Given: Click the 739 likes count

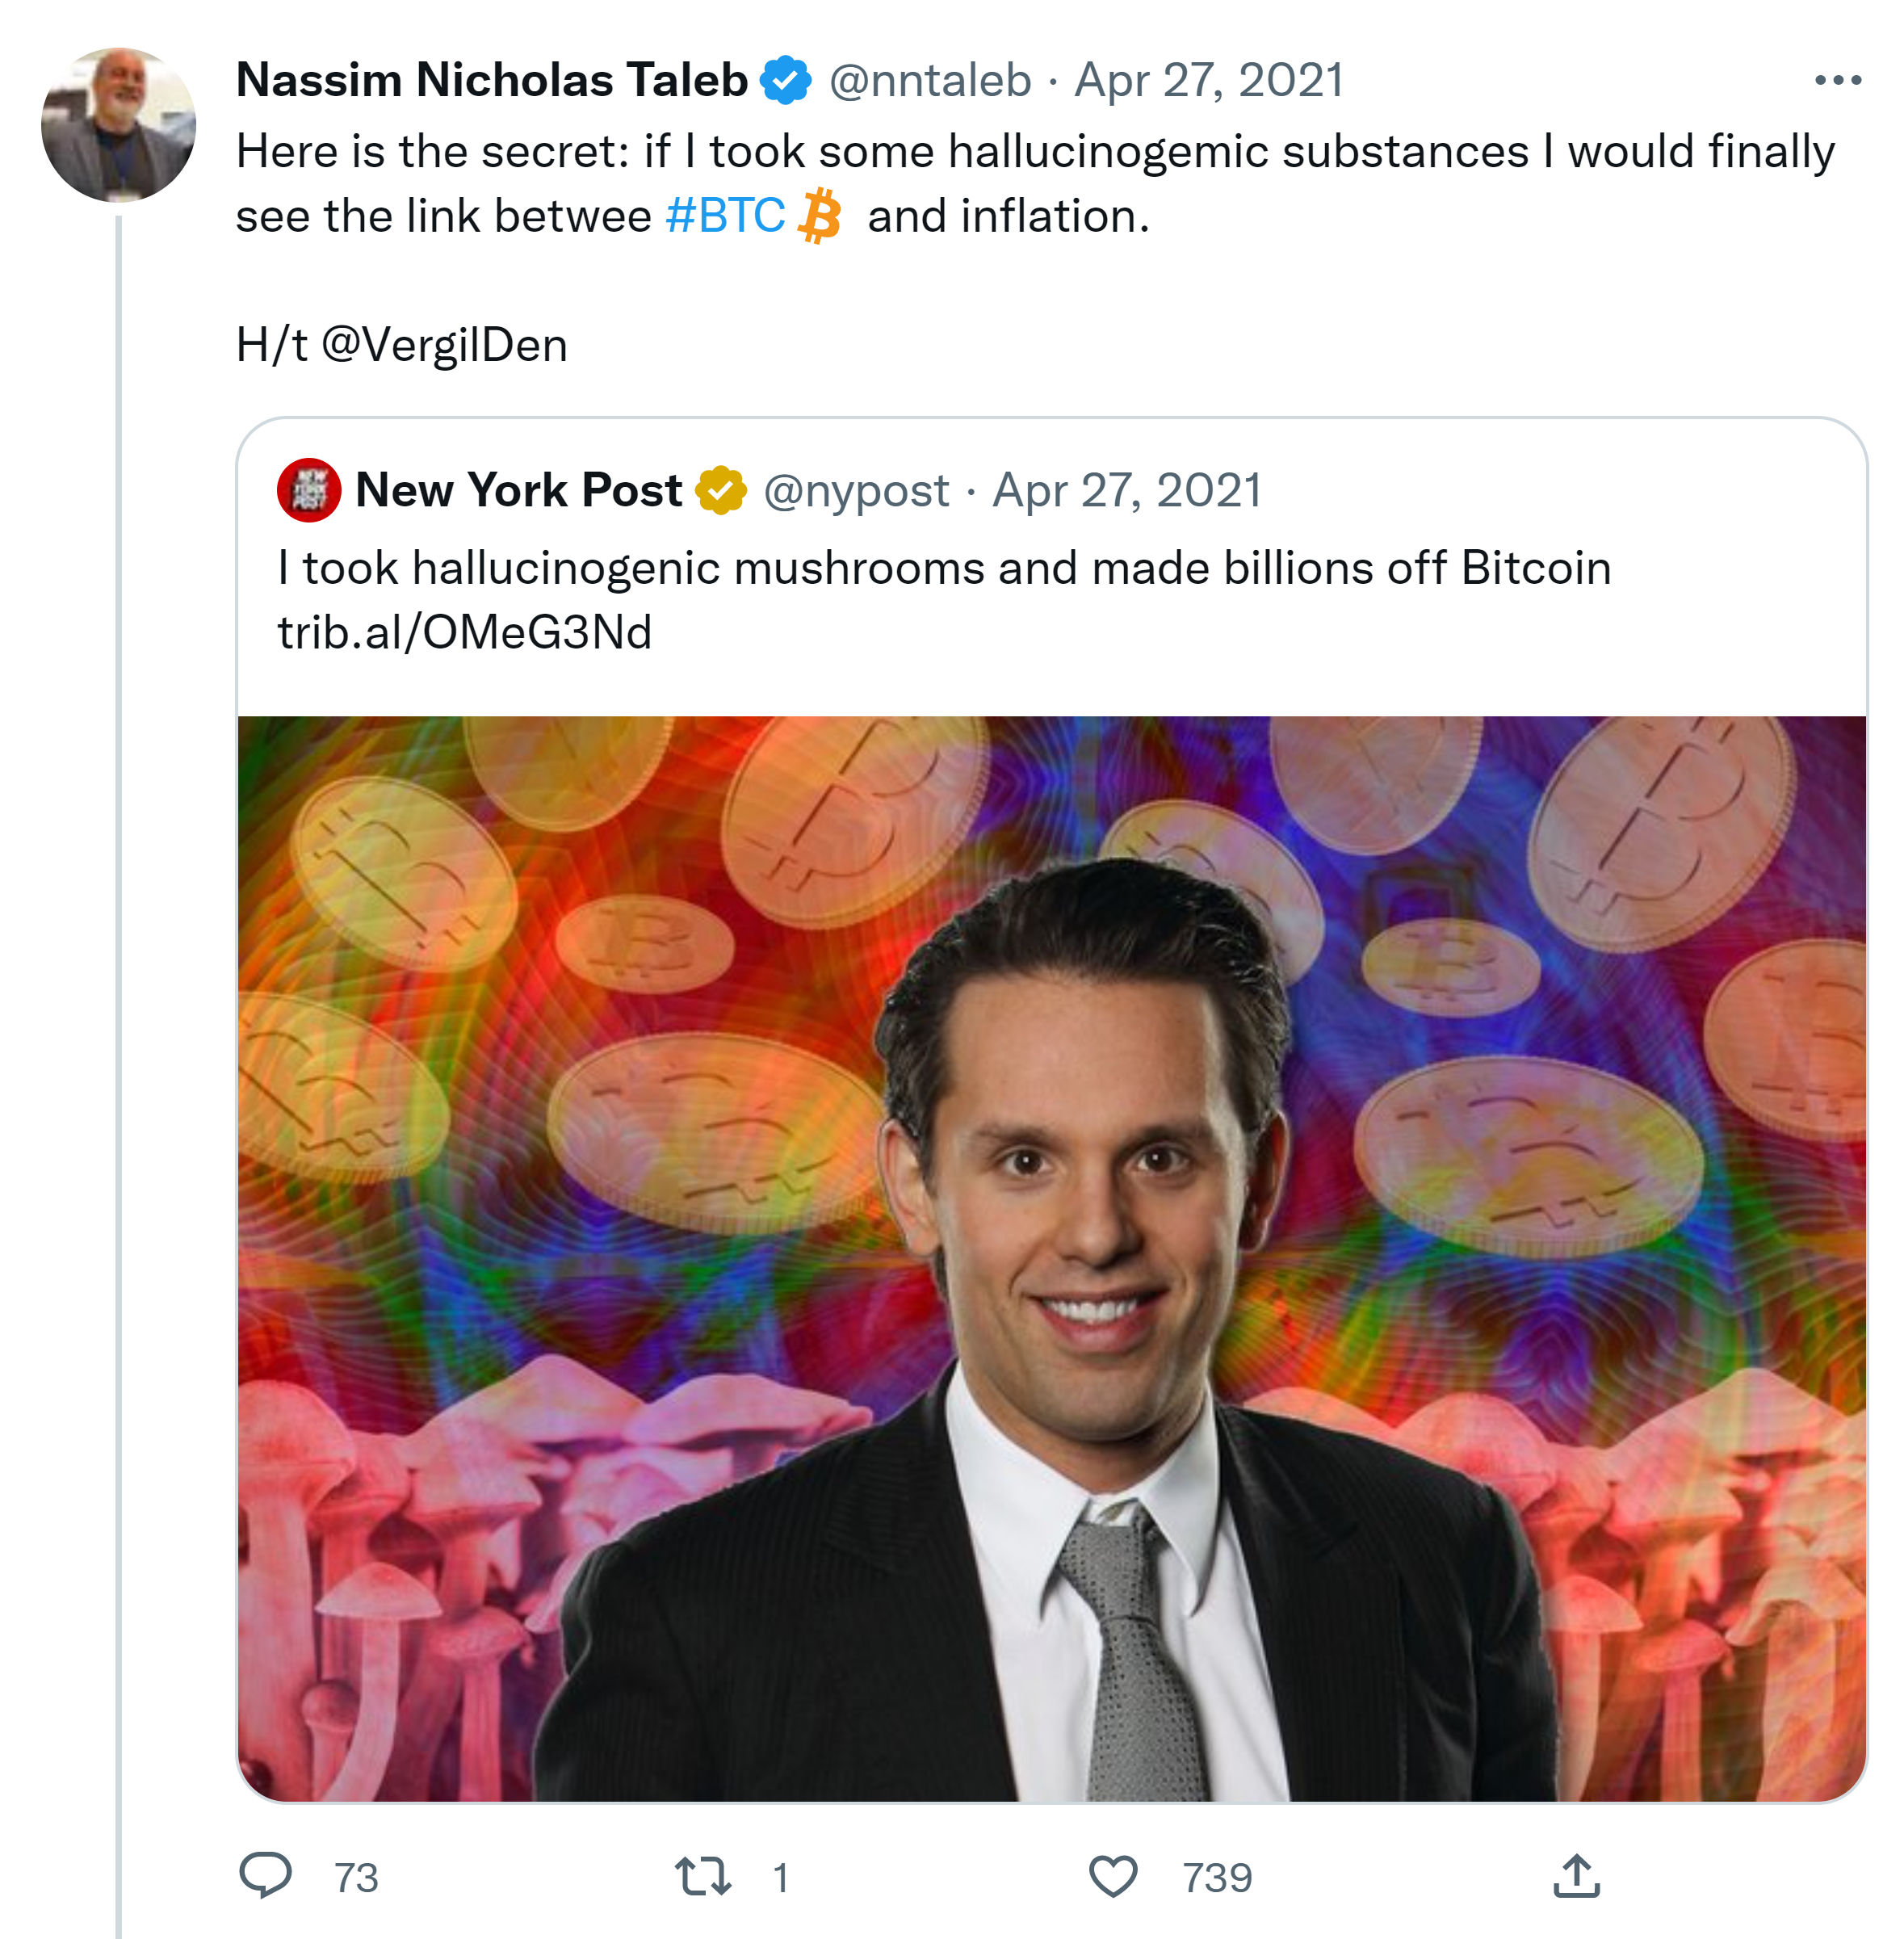Looking at the screenshot, I should coord(1217,1878).
